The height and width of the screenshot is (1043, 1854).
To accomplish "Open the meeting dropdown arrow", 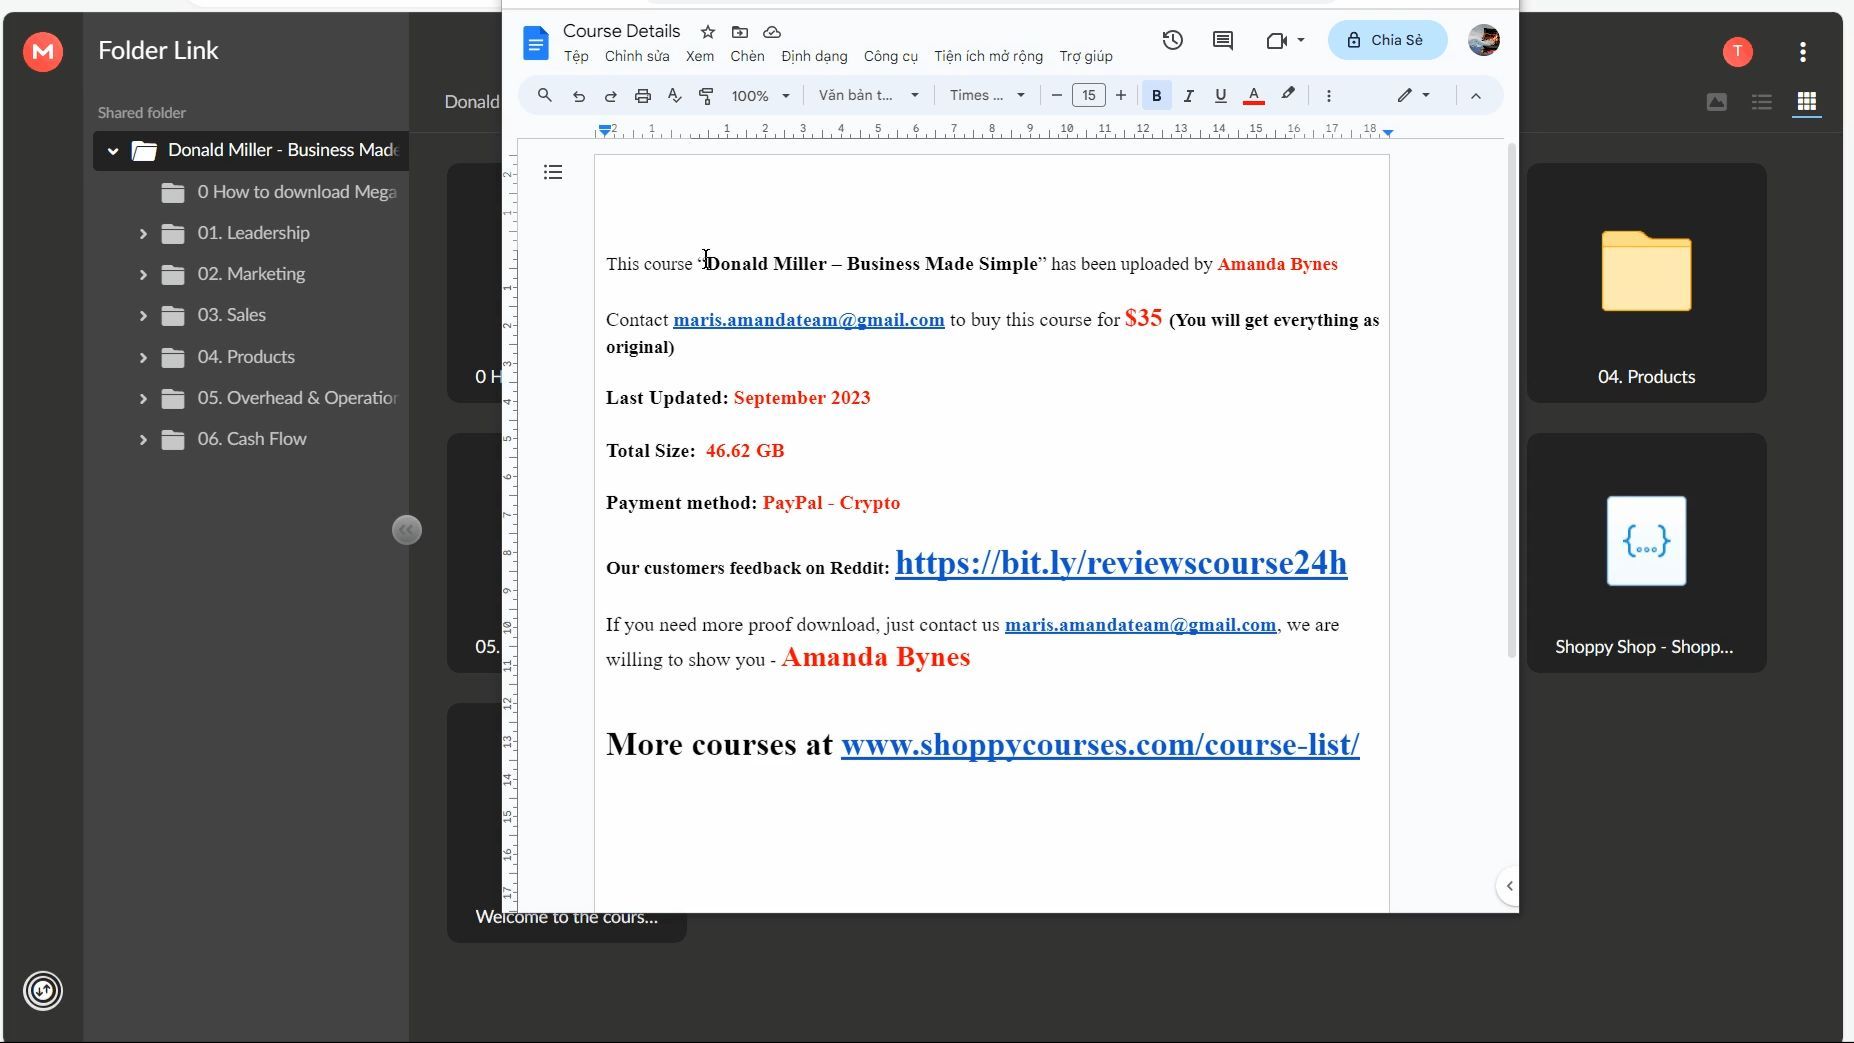I will (1301, 40).
